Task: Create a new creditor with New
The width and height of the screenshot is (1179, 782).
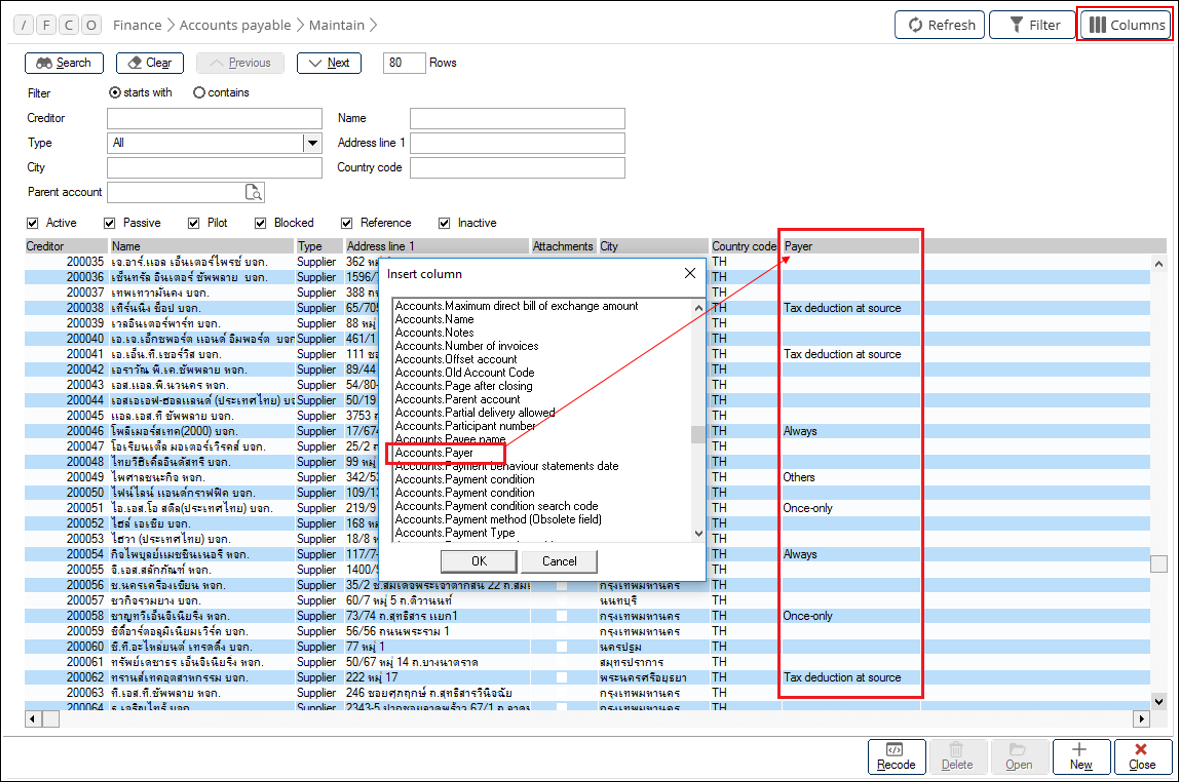Action: (1080, 756)
